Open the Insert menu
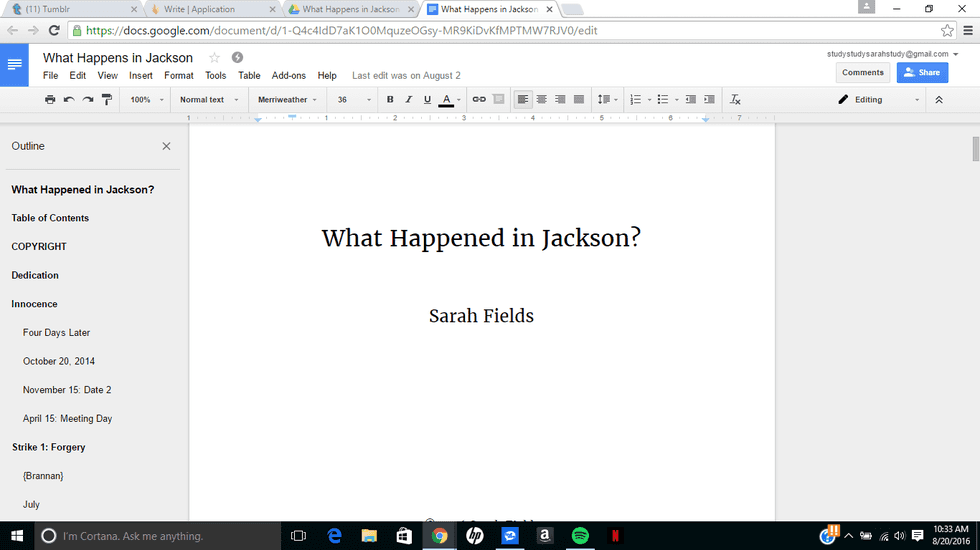Viewport: 980px width, 550px height. 141,76
